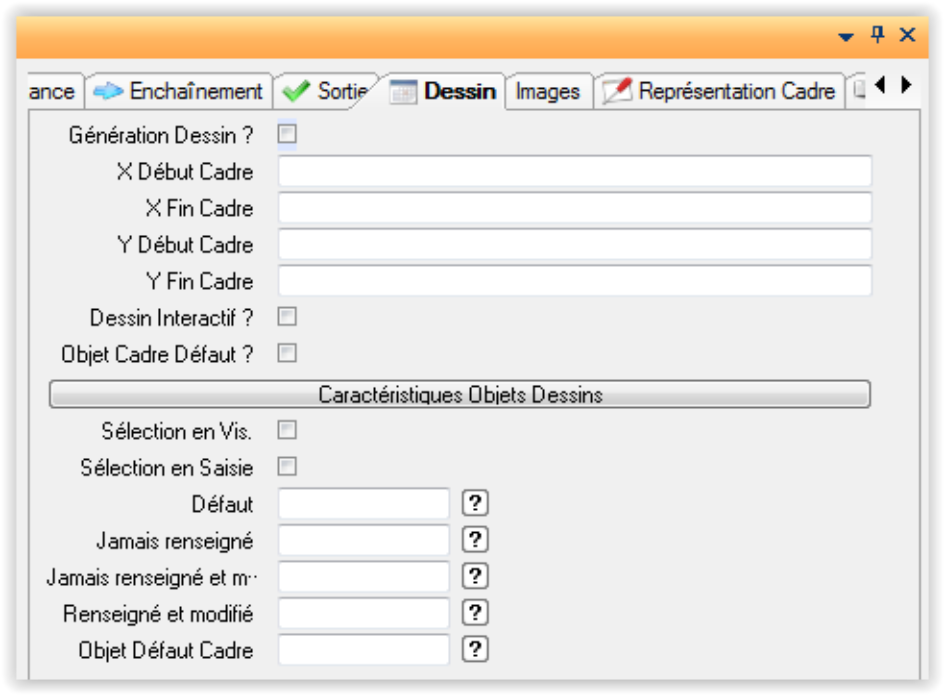944x695 pixels.
Task: Toggle Sélection en Vis. checkbox
Action: pos(287,430)
